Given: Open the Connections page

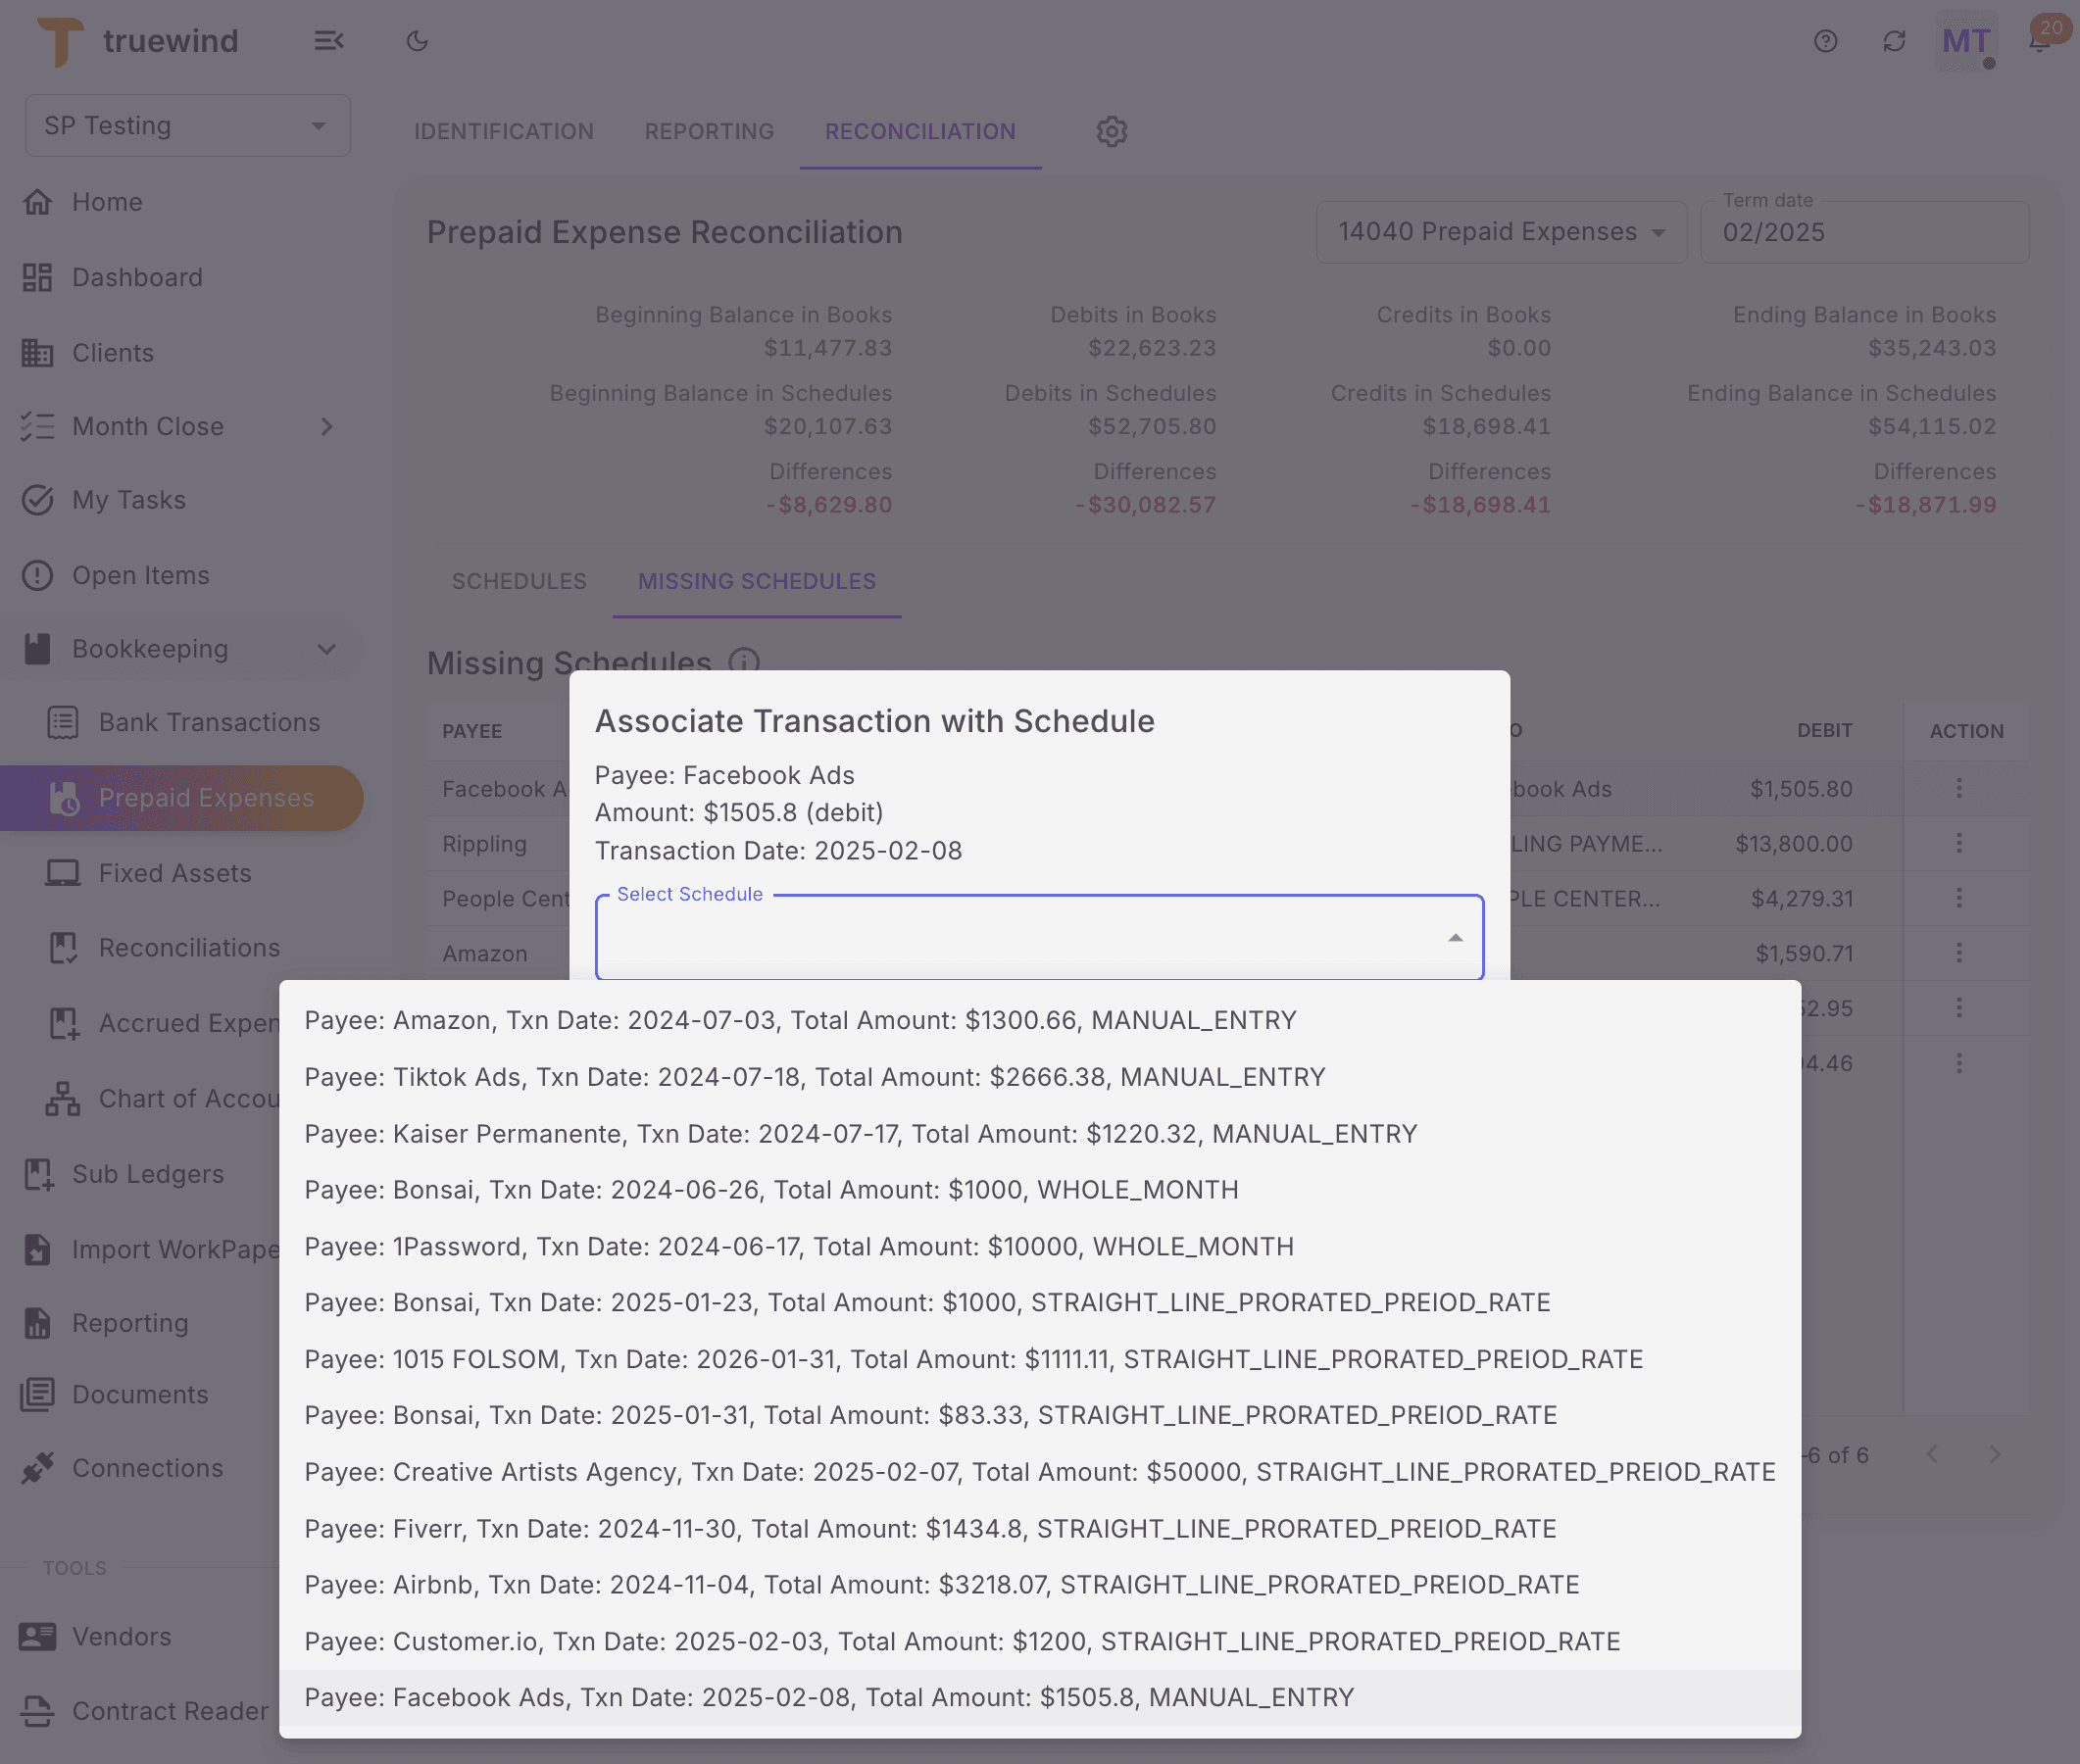Looking at the screenshot, I should point(148,1467).
